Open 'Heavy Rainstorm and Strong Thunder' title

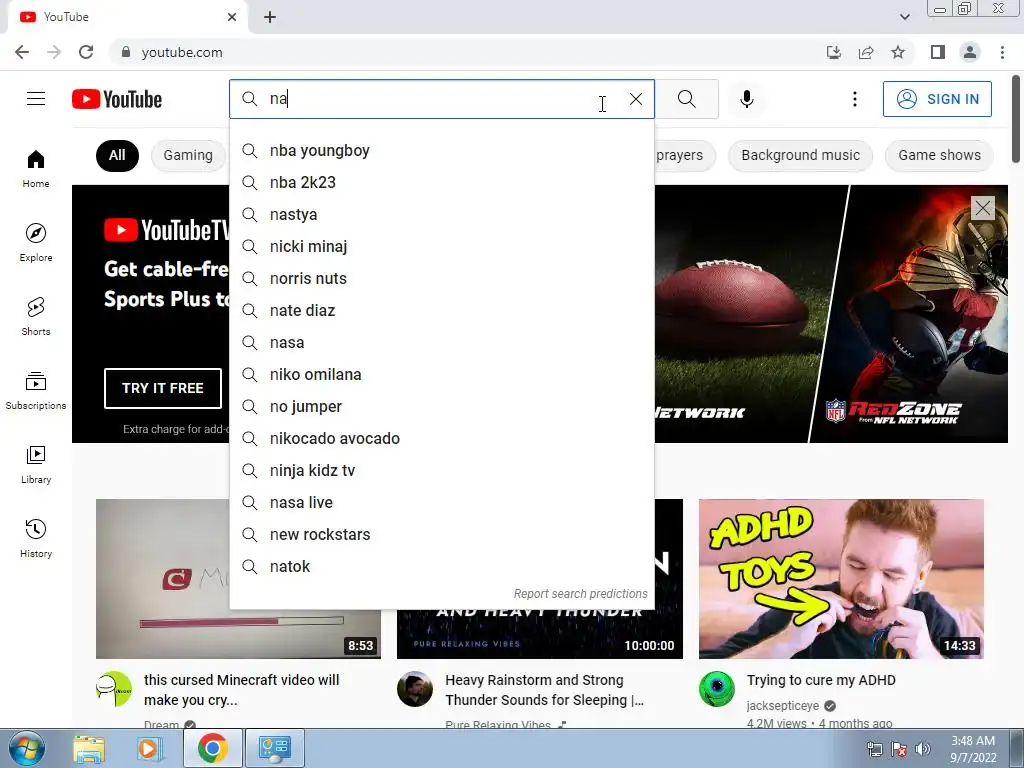[x=544, y=690]
